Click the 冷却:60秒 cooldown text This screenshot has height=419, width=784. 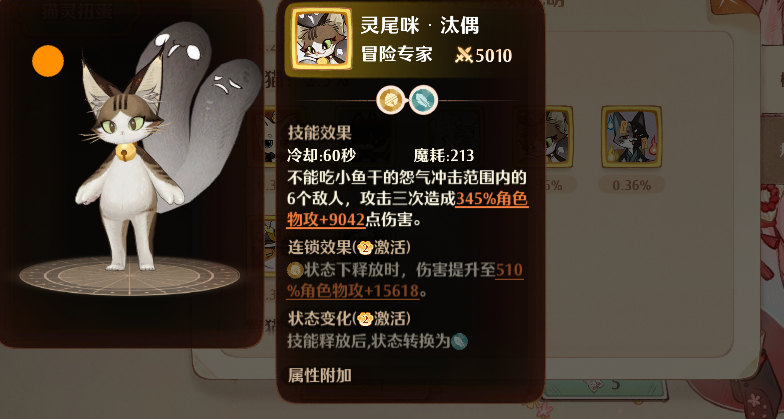pos(321,156)
